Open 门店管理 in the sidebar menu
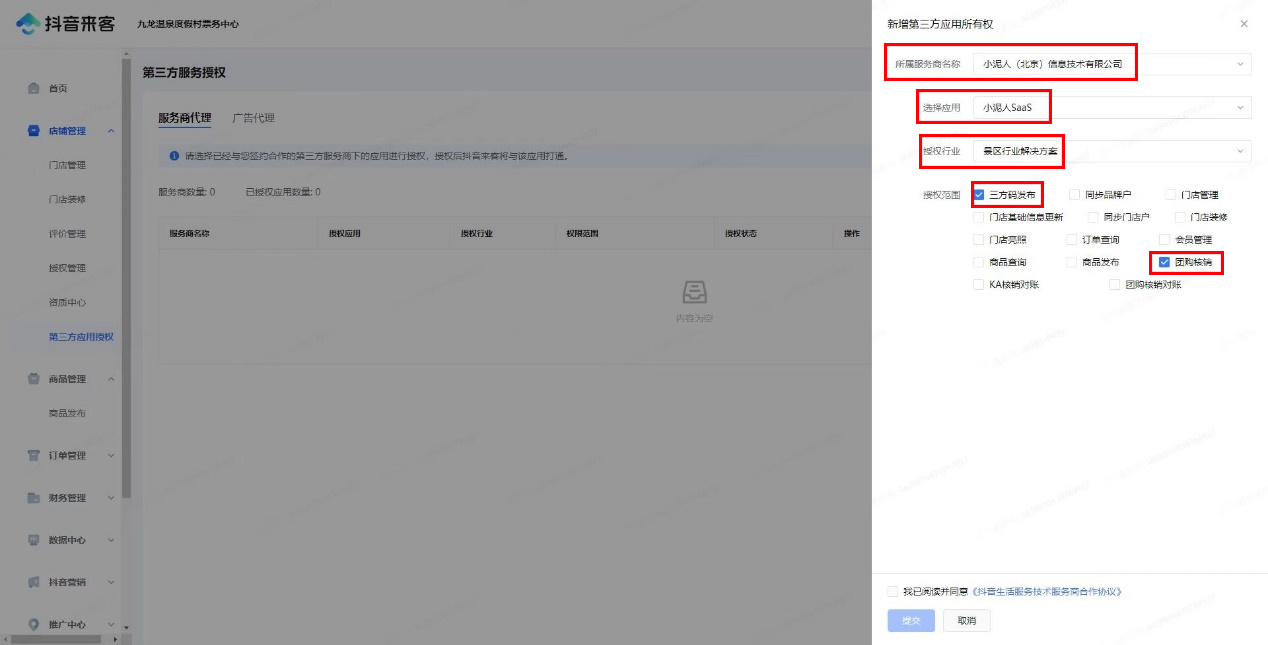Screen dimensions: 1268x645 67,165
